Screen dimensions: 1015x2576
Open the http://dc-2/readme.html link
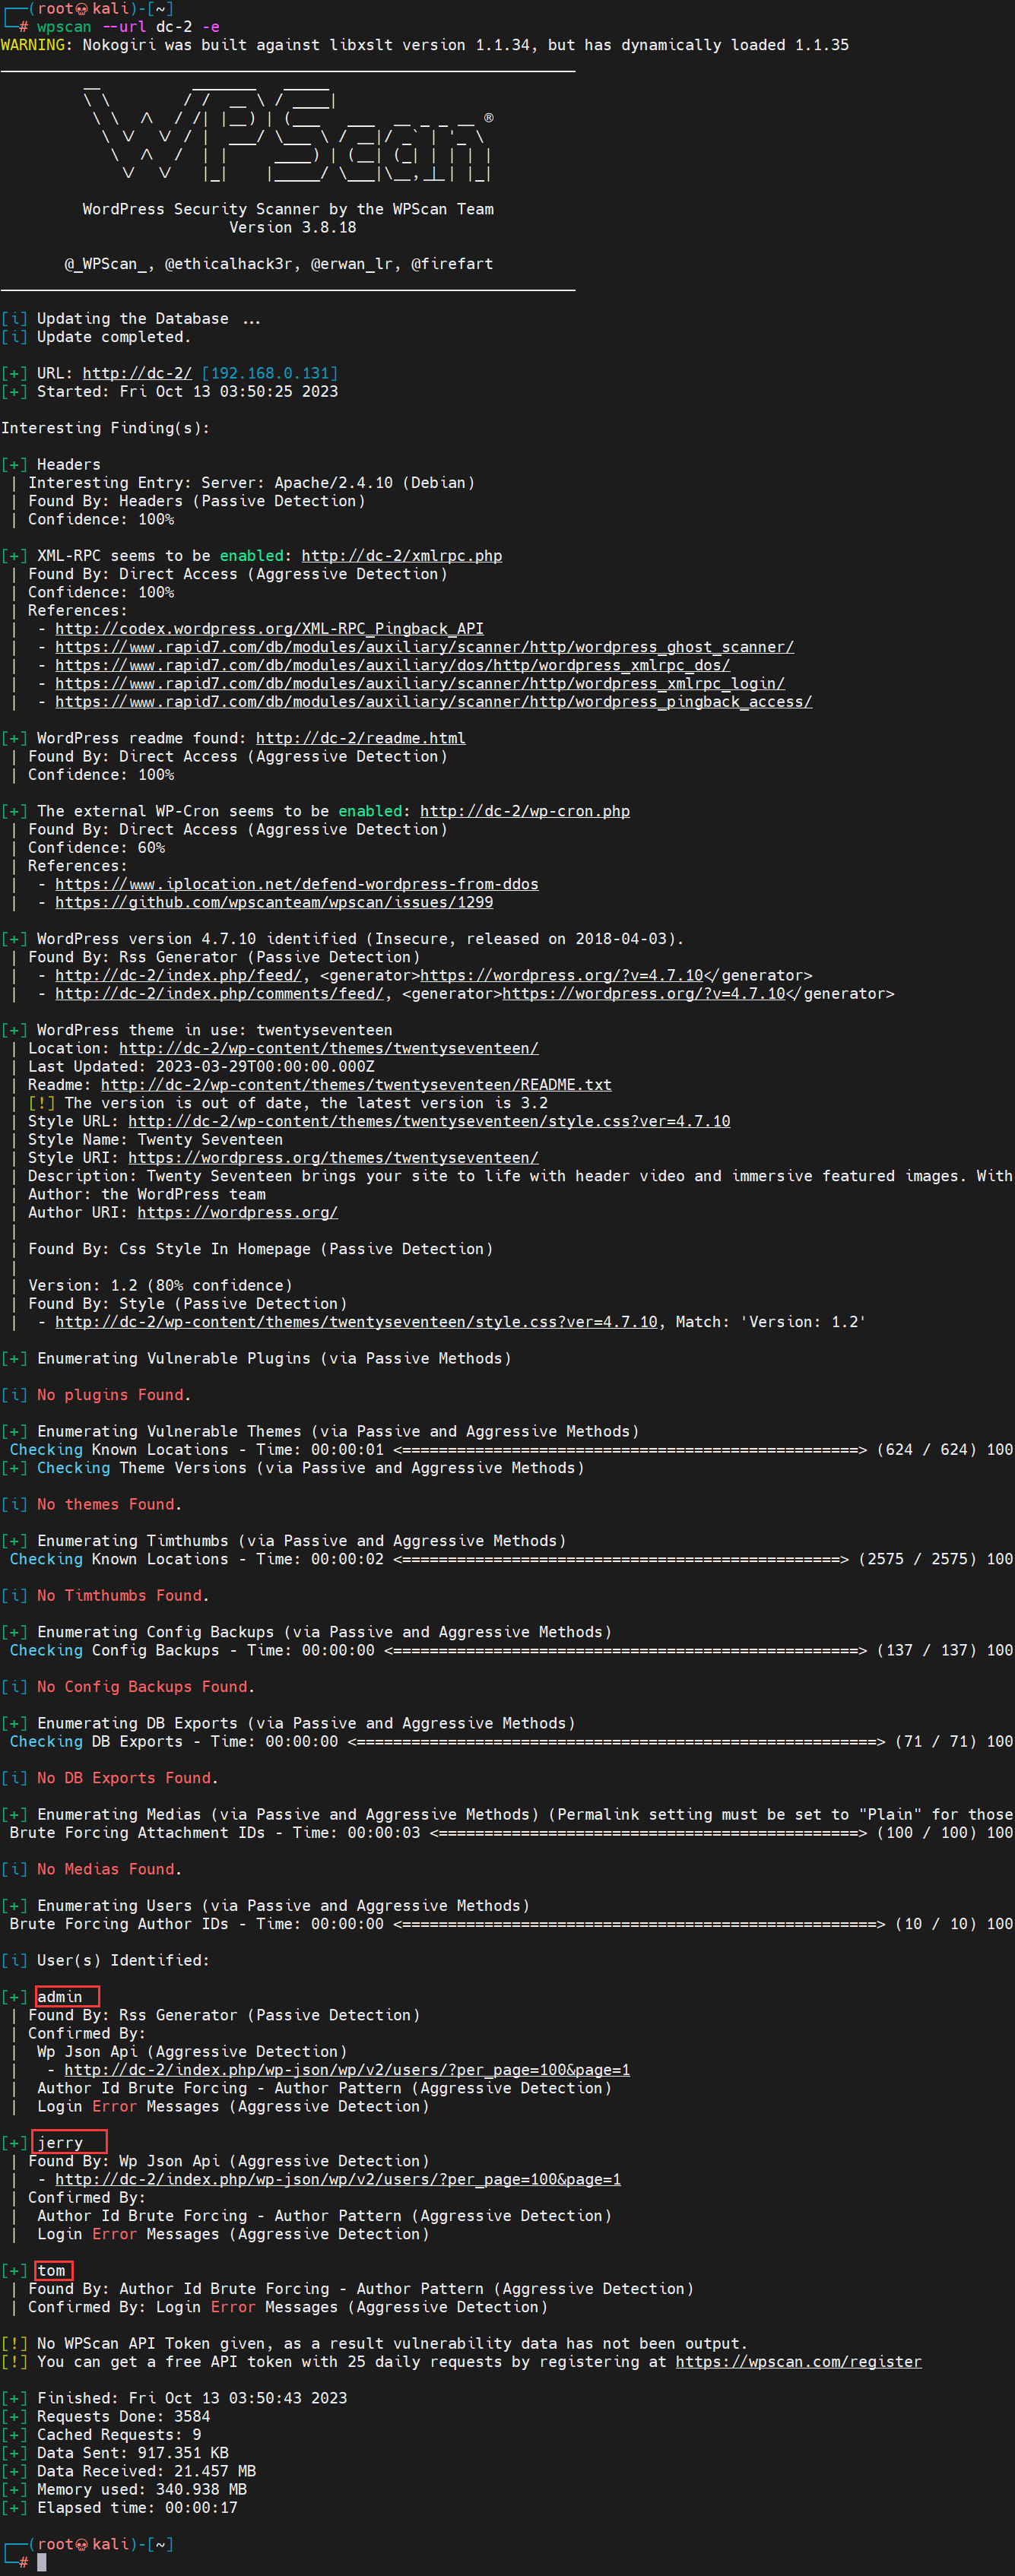click(361, 738)
